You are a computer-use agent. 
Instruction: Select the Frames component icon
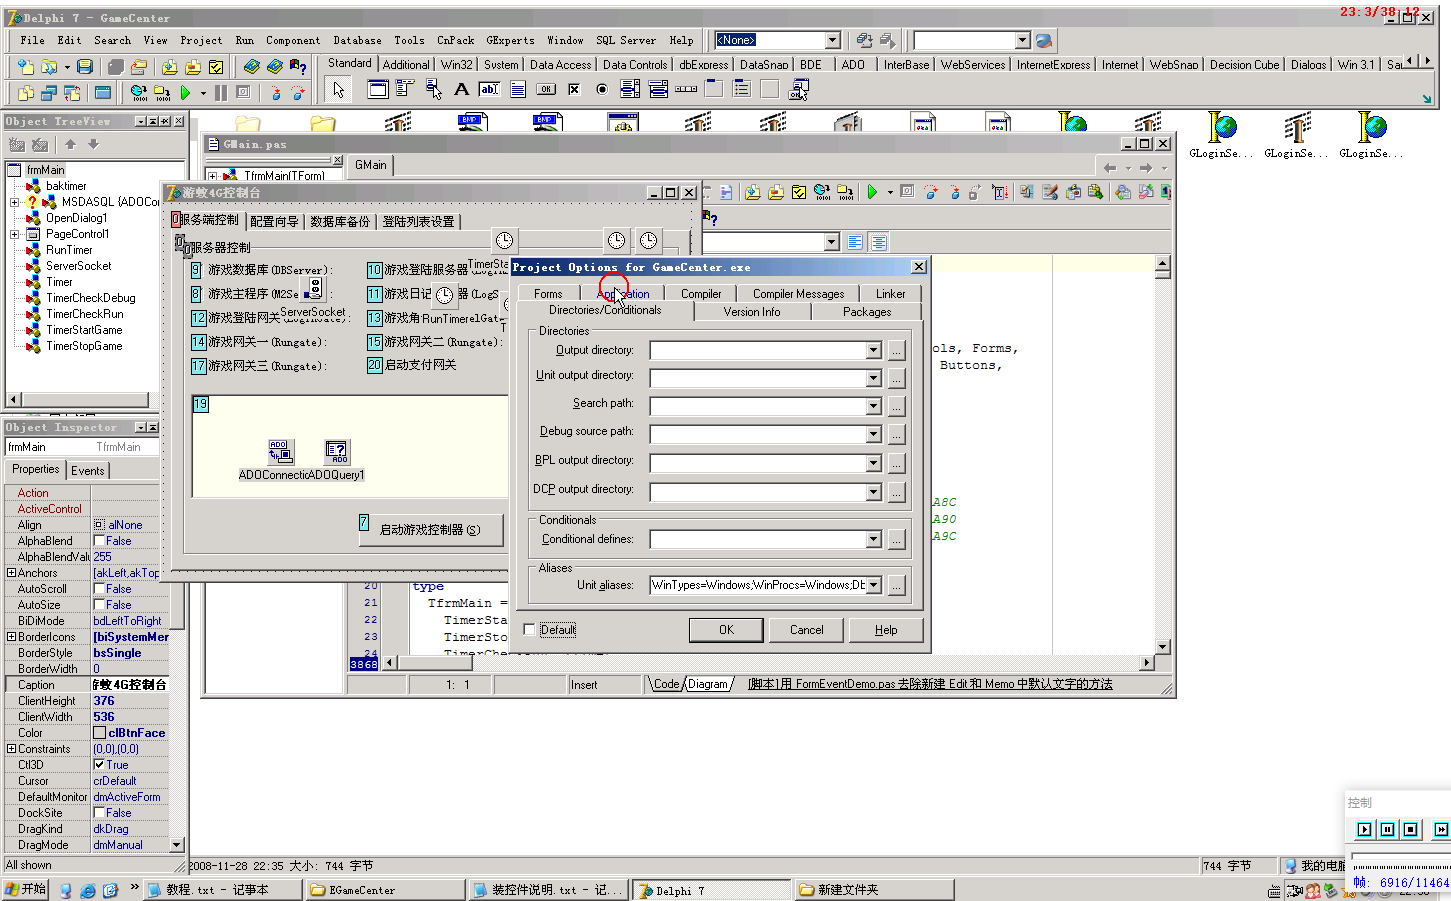coord(377,89)
